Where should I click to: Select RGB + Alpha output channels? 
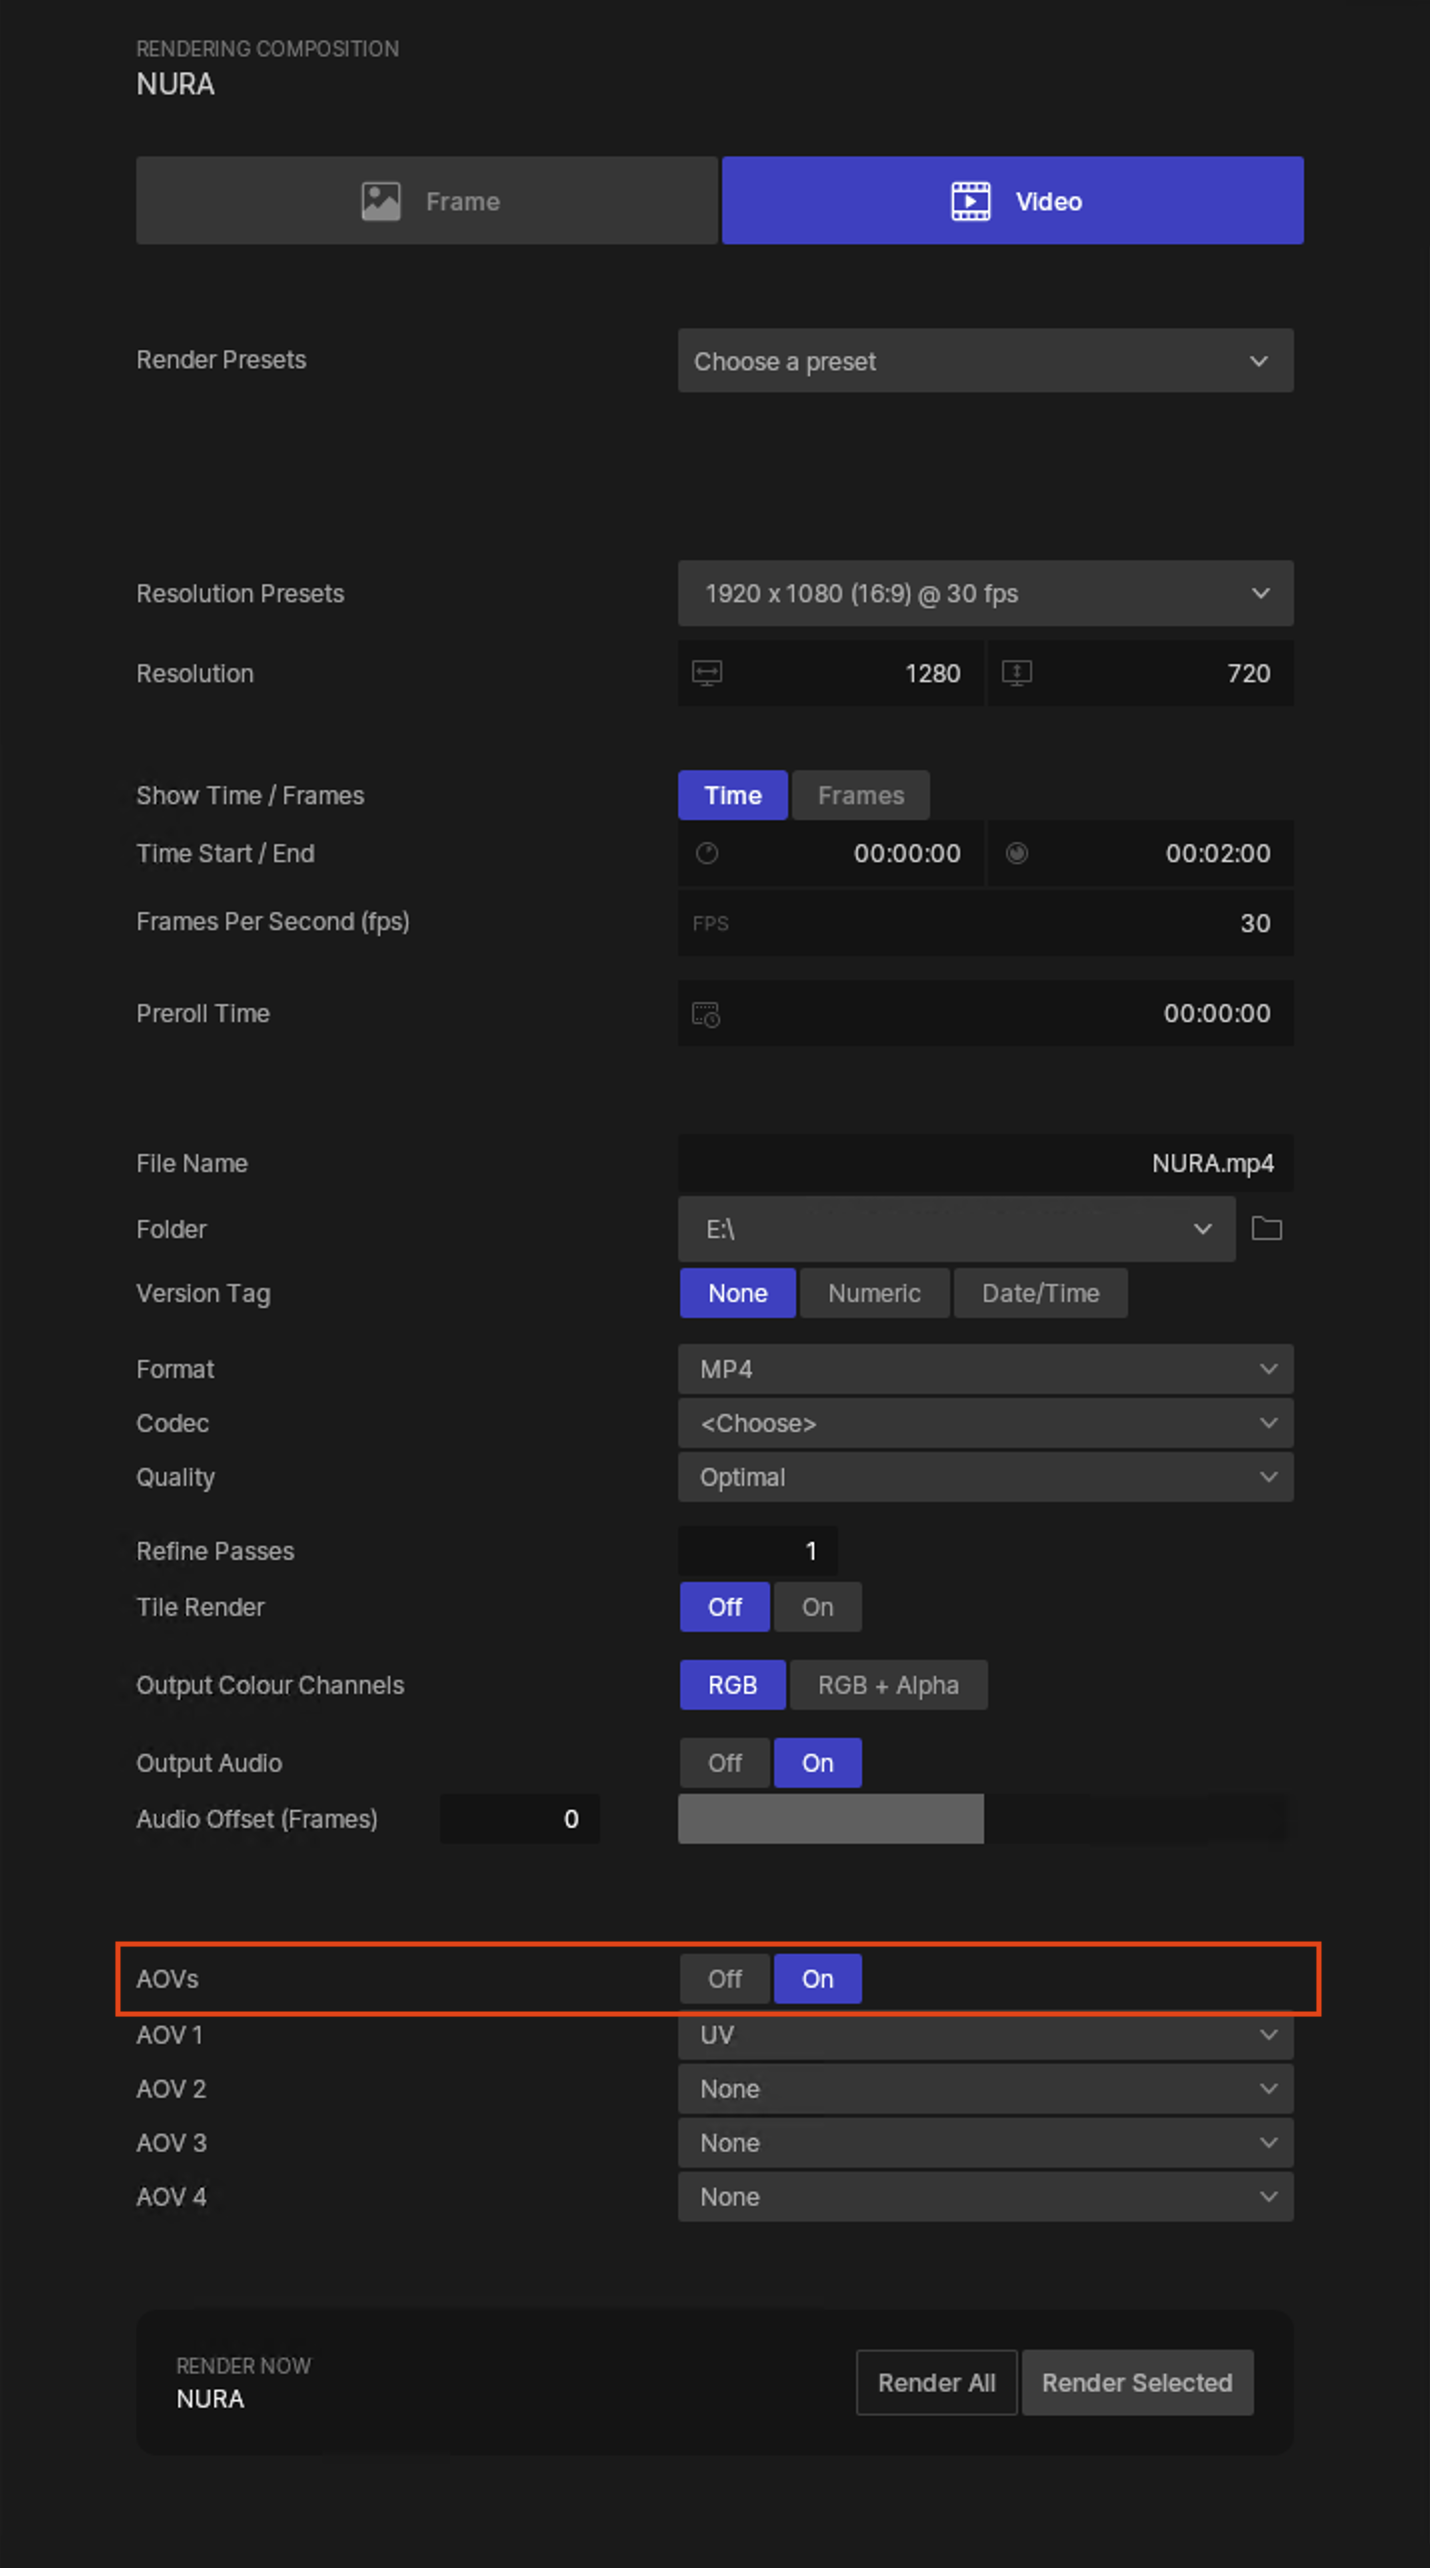(x=888, y=1685)
